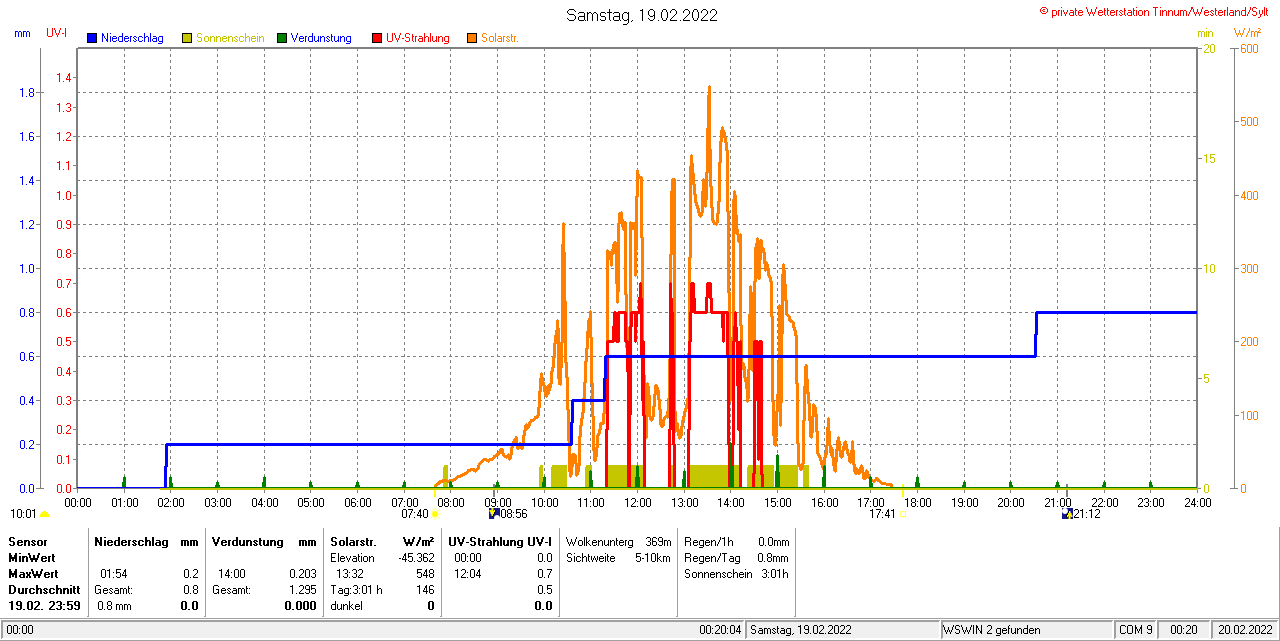Click the mm axis unit label

pyautogui.click(x=23, y=33)
